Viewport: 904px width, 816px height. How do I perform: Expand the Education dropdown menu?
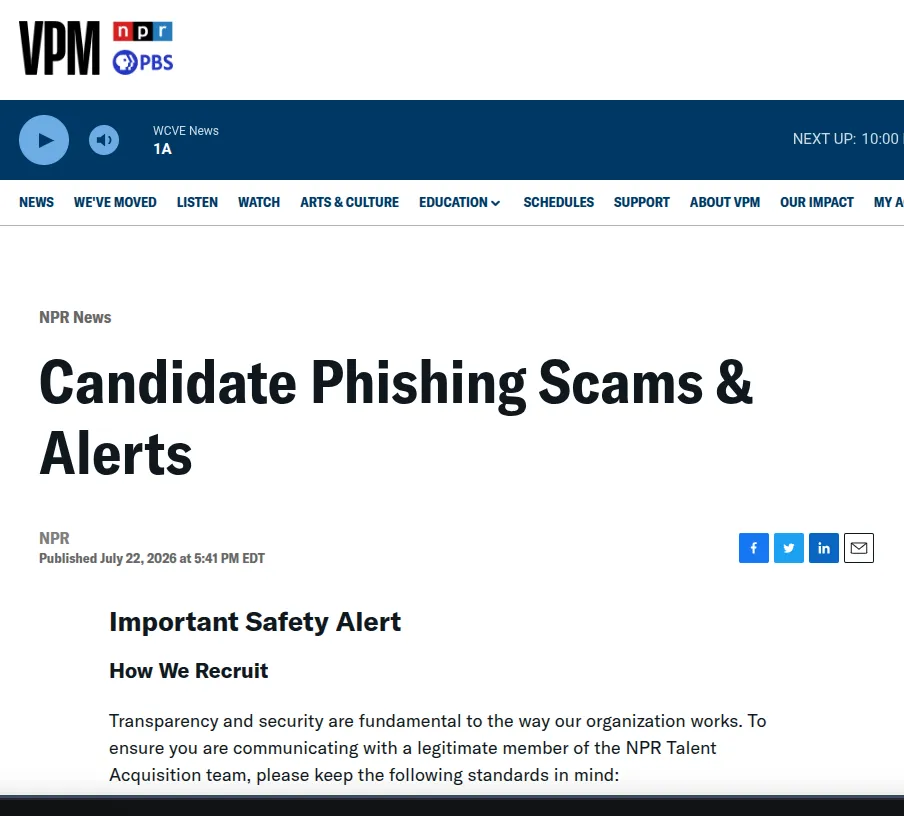coord(459,202)
